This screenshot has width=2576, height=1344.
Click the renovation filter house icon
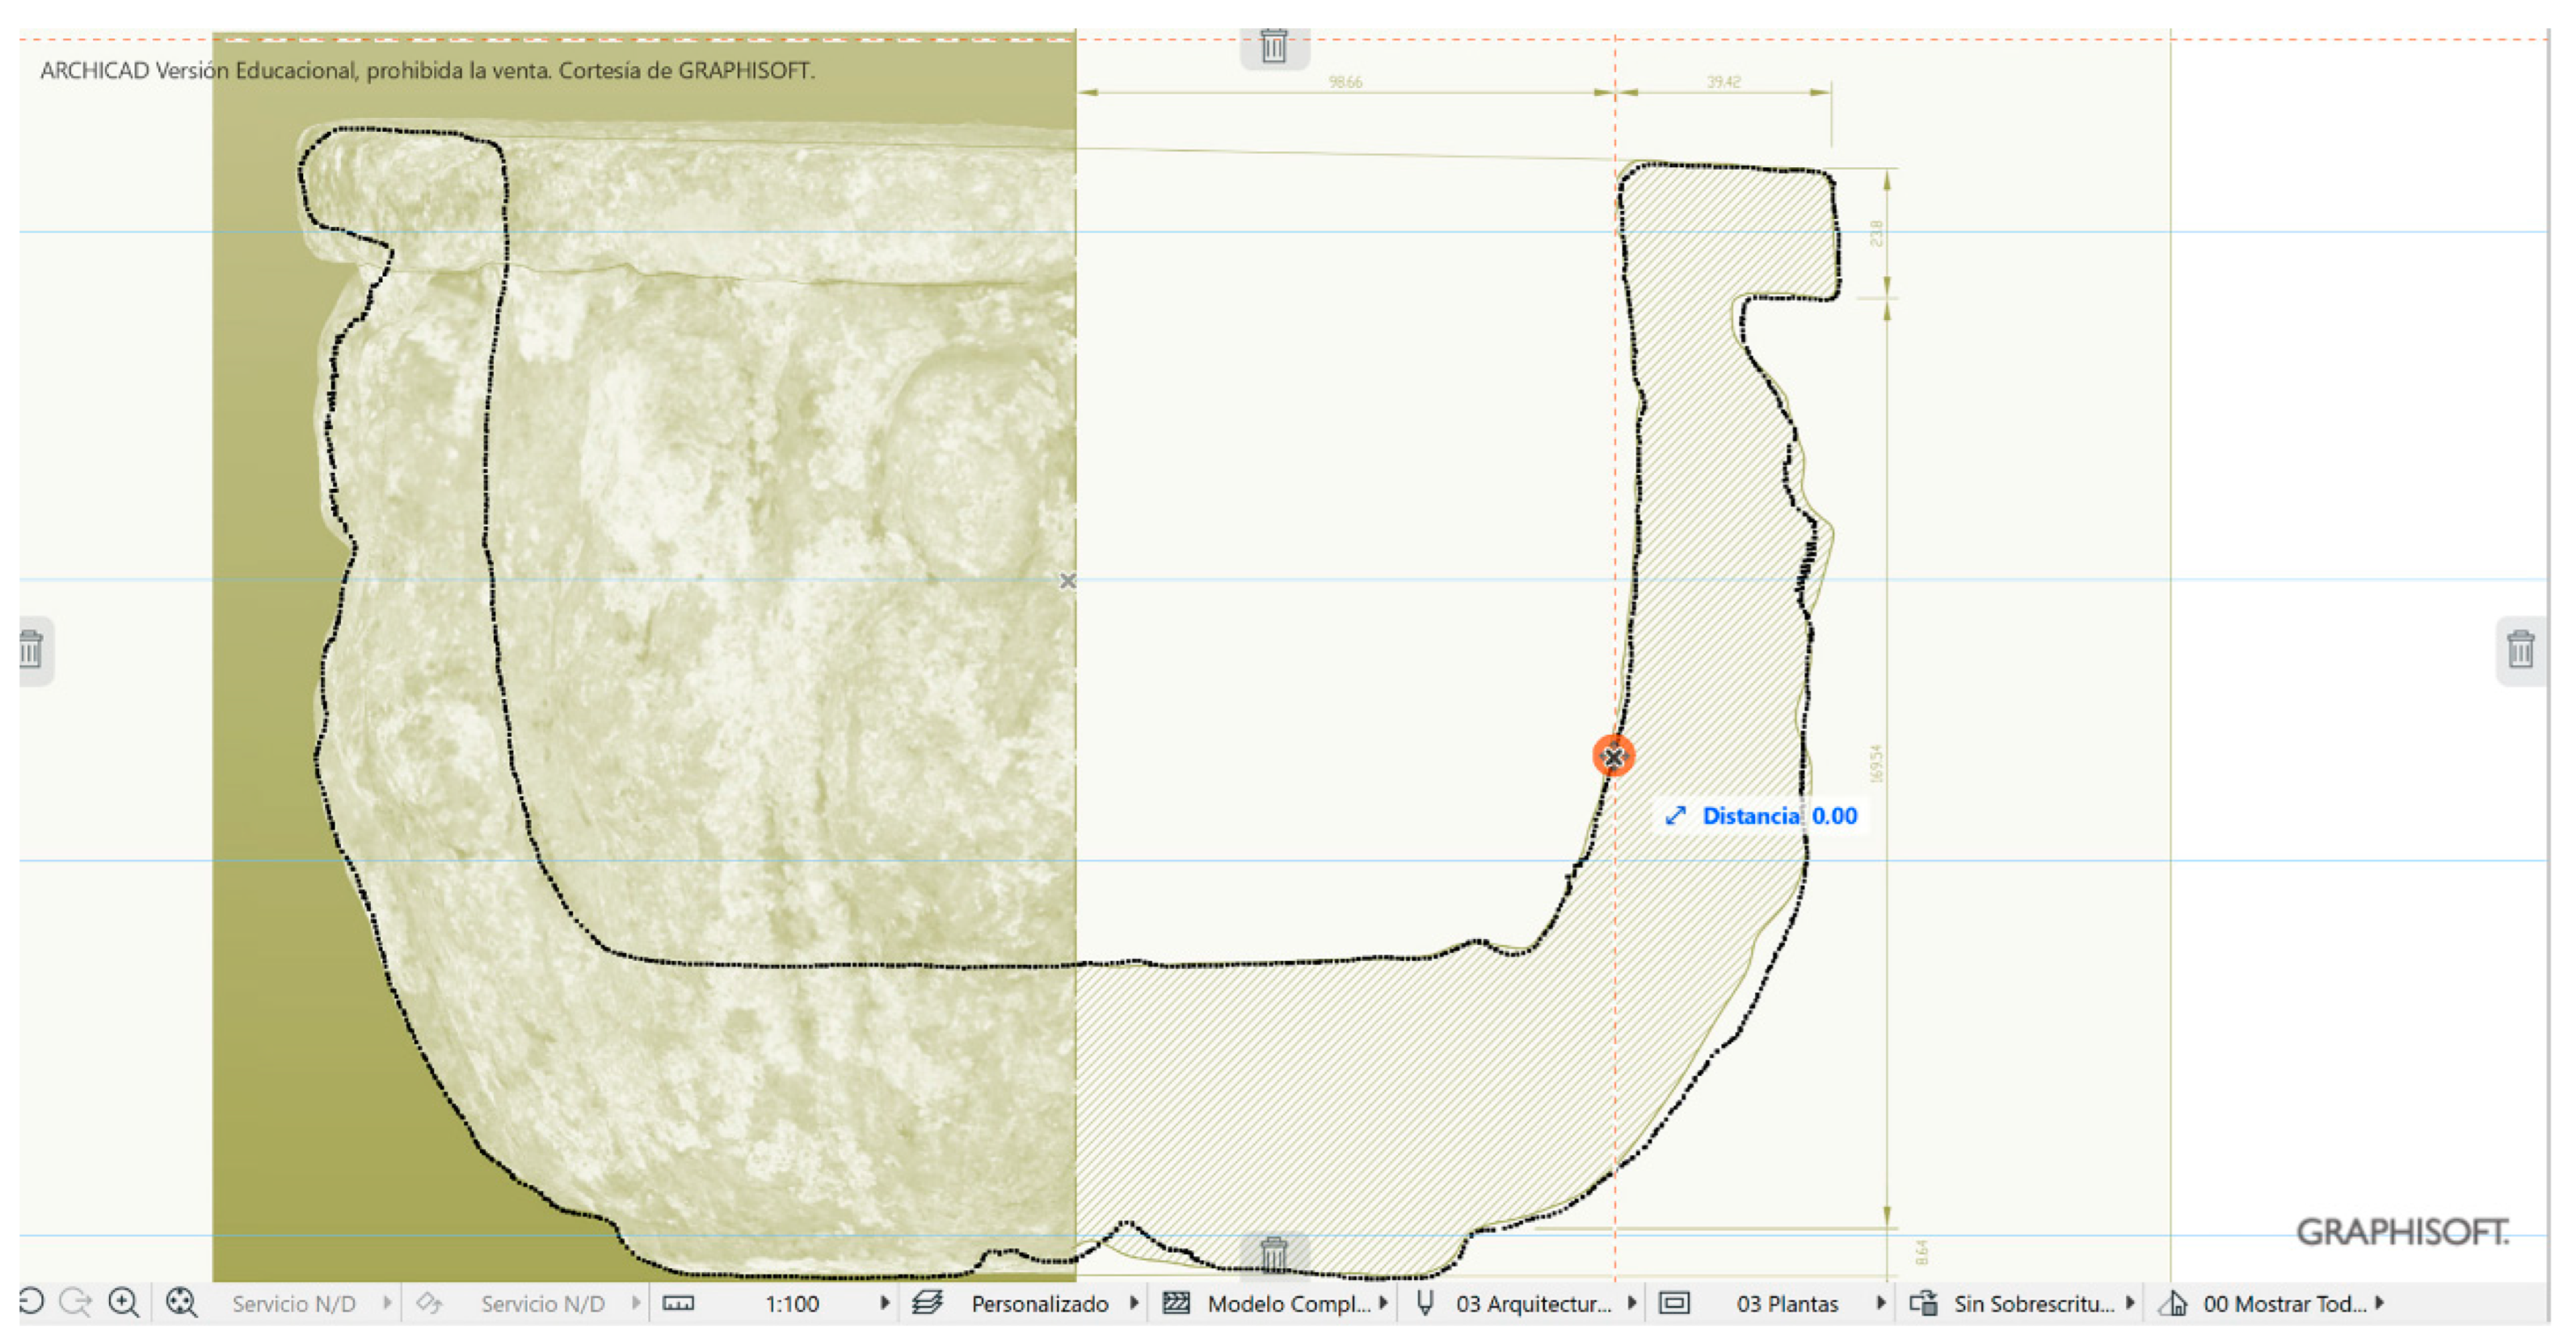2172,1303
